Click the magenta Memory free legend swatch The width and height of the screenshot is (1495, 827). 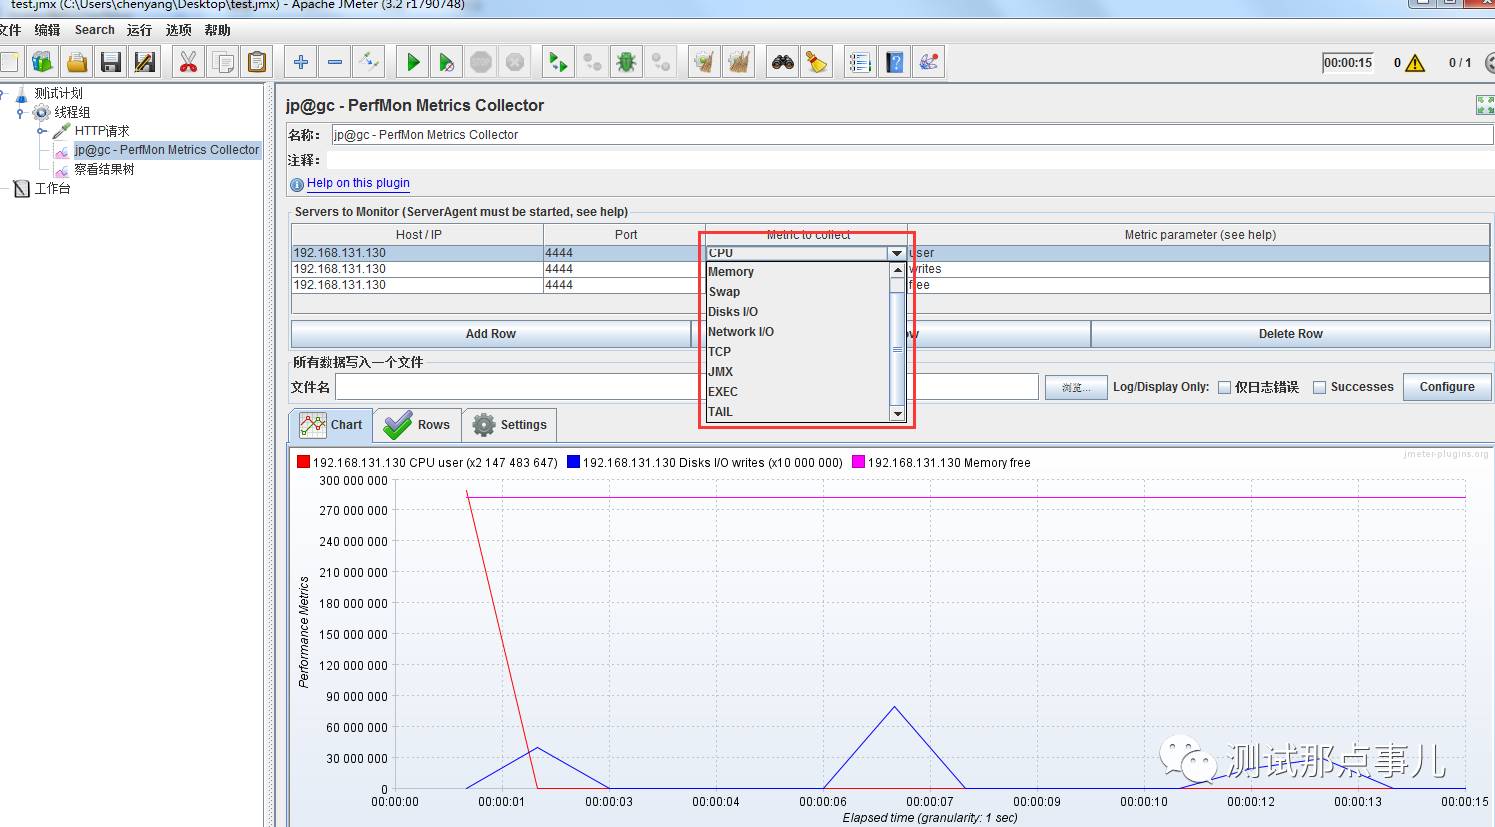(x=859, y=462)
